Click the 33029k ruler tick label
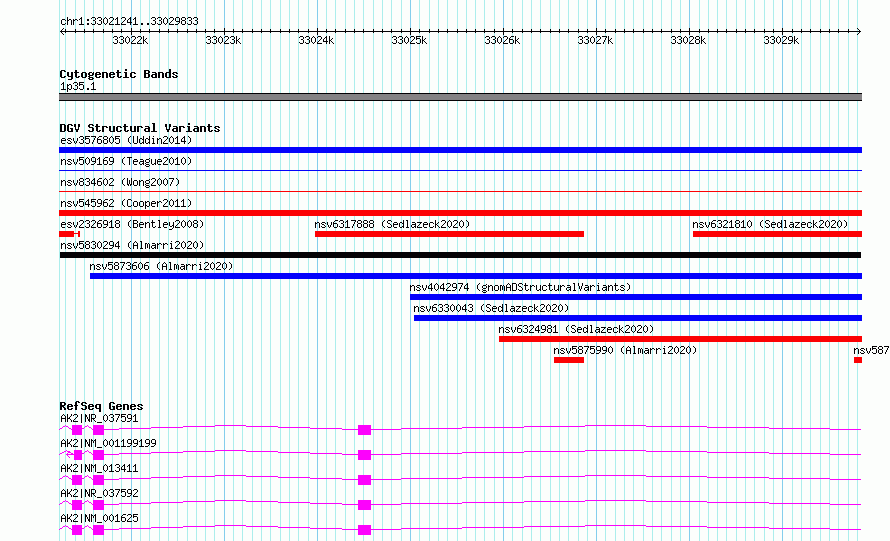This screenshot has height=541, width=890. pos(782,40)
